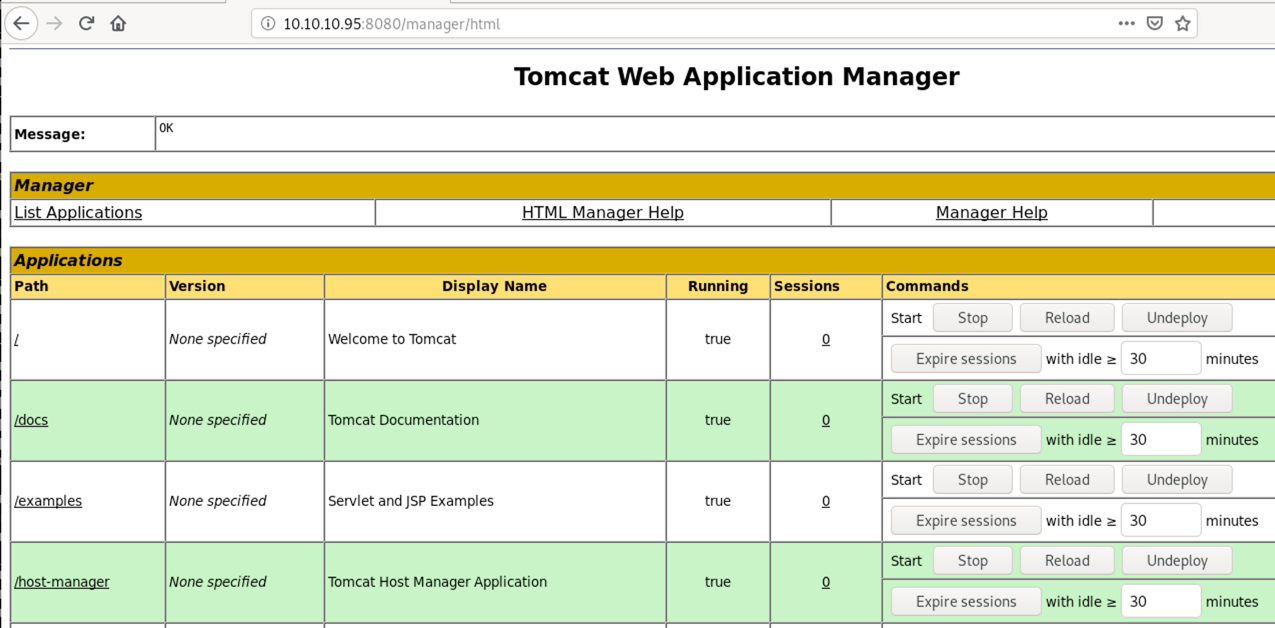Undeploy the /host-manager application
1275x628 pixels.
1176,560
